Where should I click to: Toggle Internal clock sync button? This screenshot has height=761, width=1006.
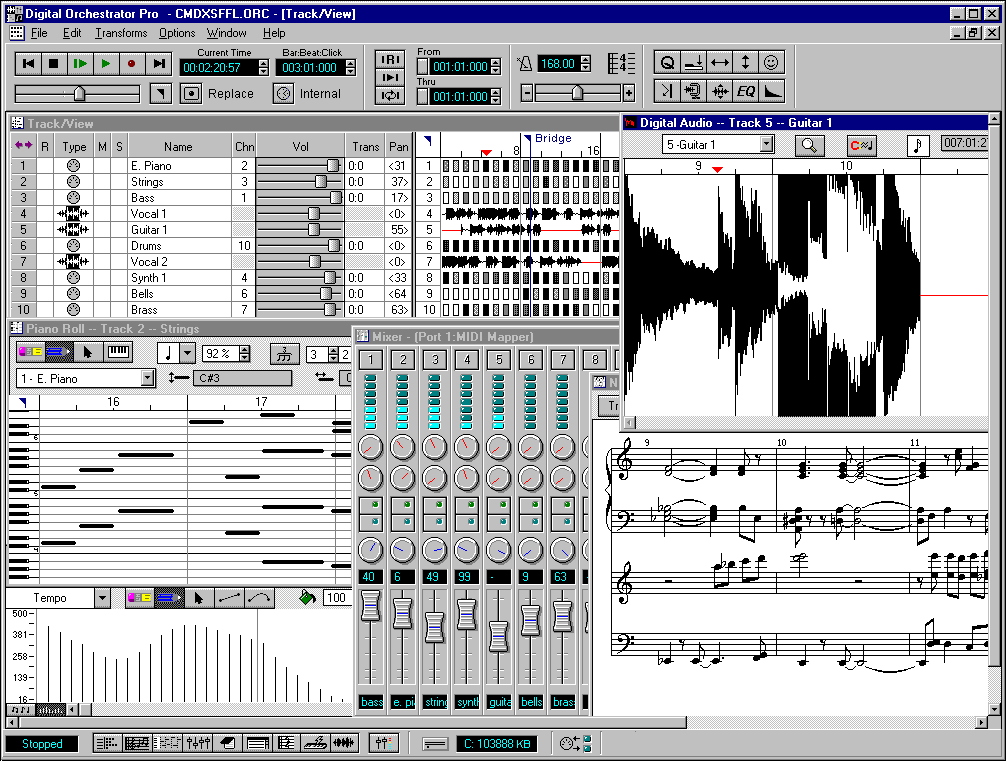[x=284, y=93]
